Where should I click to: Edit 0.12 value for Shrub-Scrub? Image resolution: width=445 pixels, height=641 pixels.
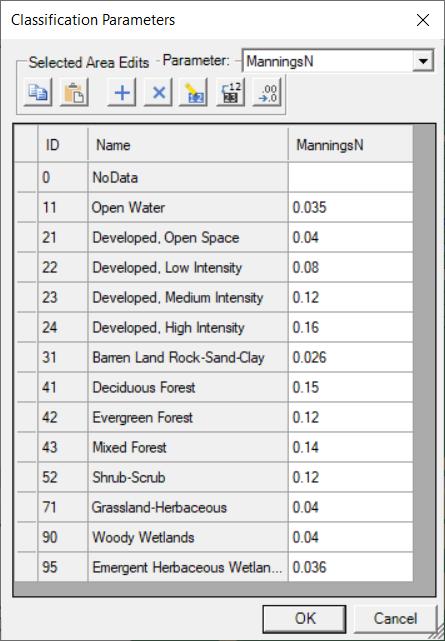tap(351, 477)
